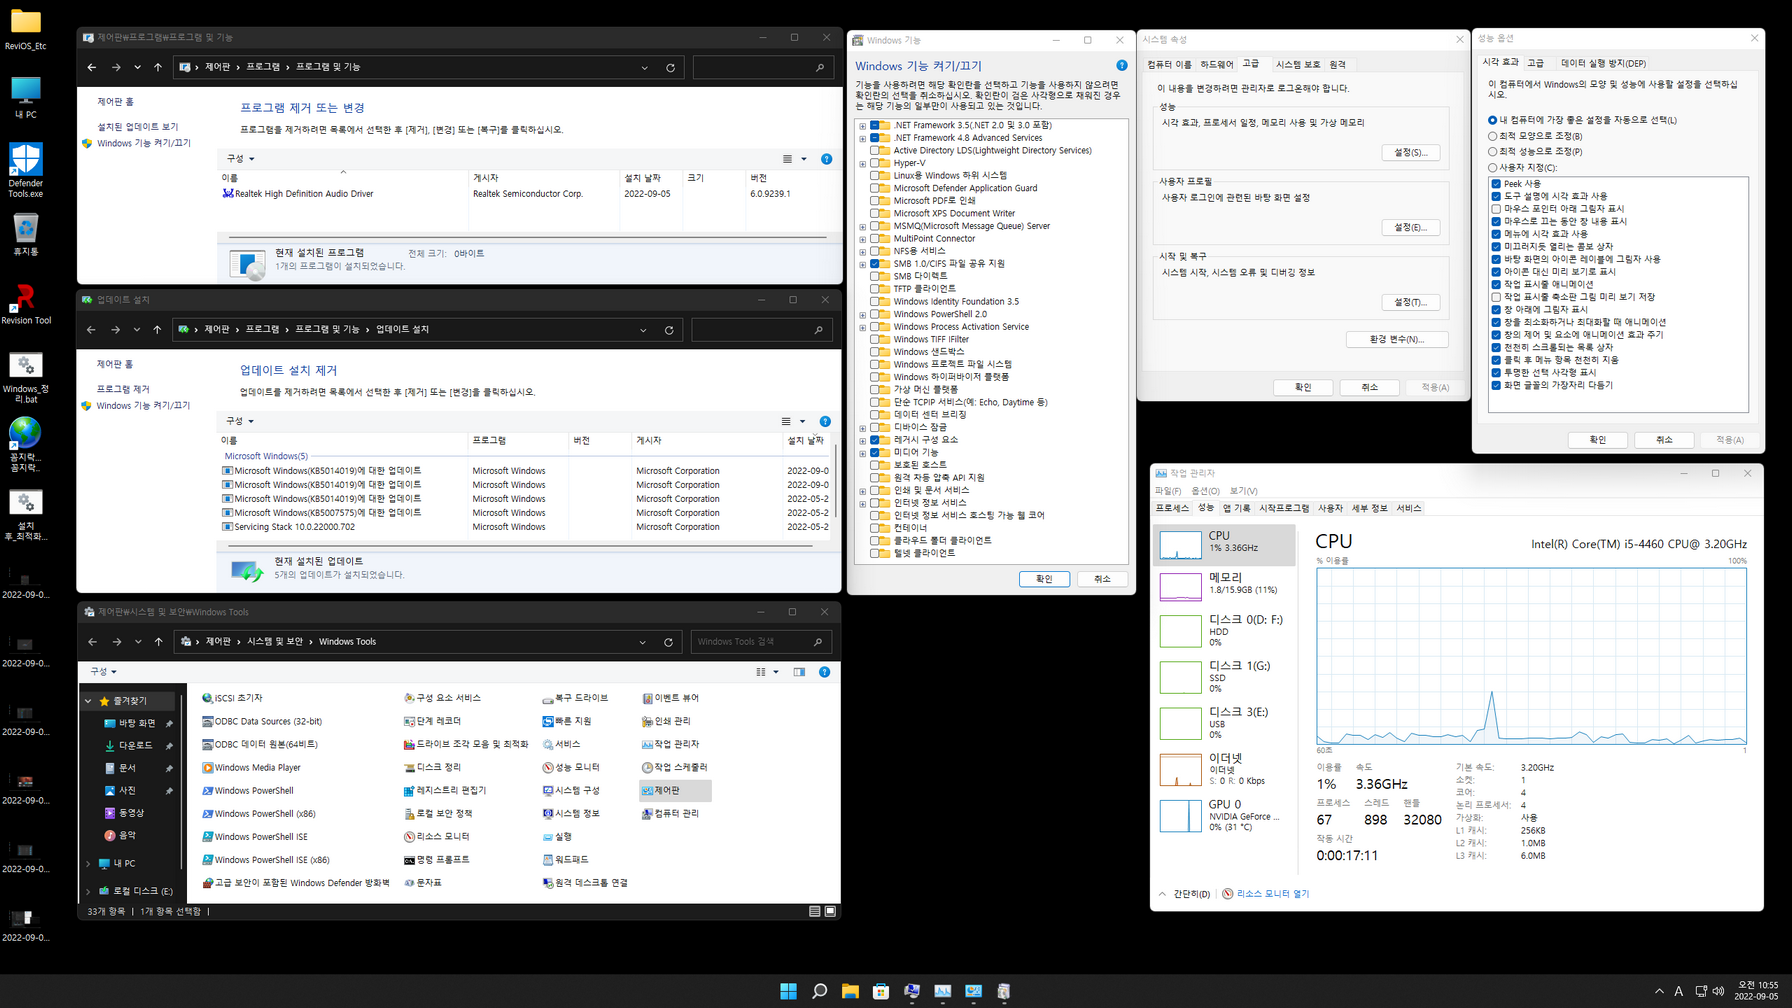Check the Hyper-V feature checkbox

[x=875, y=163]
